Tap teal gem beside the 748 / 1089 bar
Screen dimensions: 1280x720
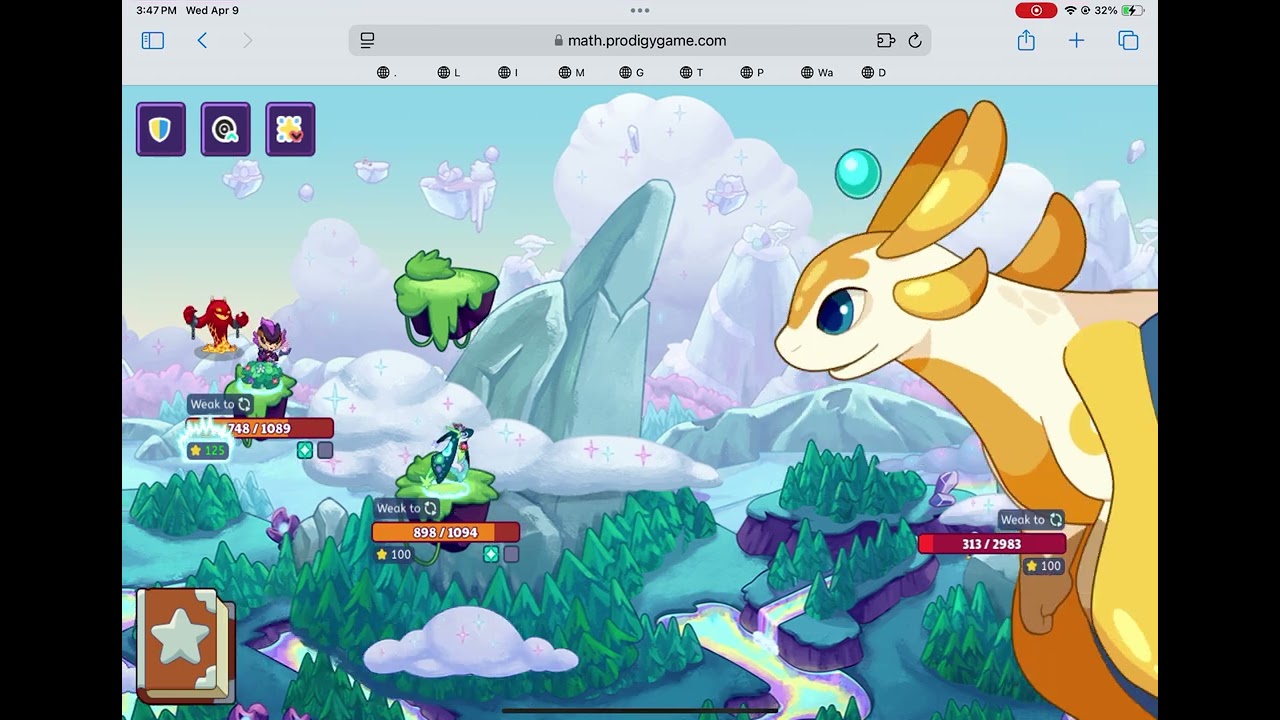click(x=305, y=450)
